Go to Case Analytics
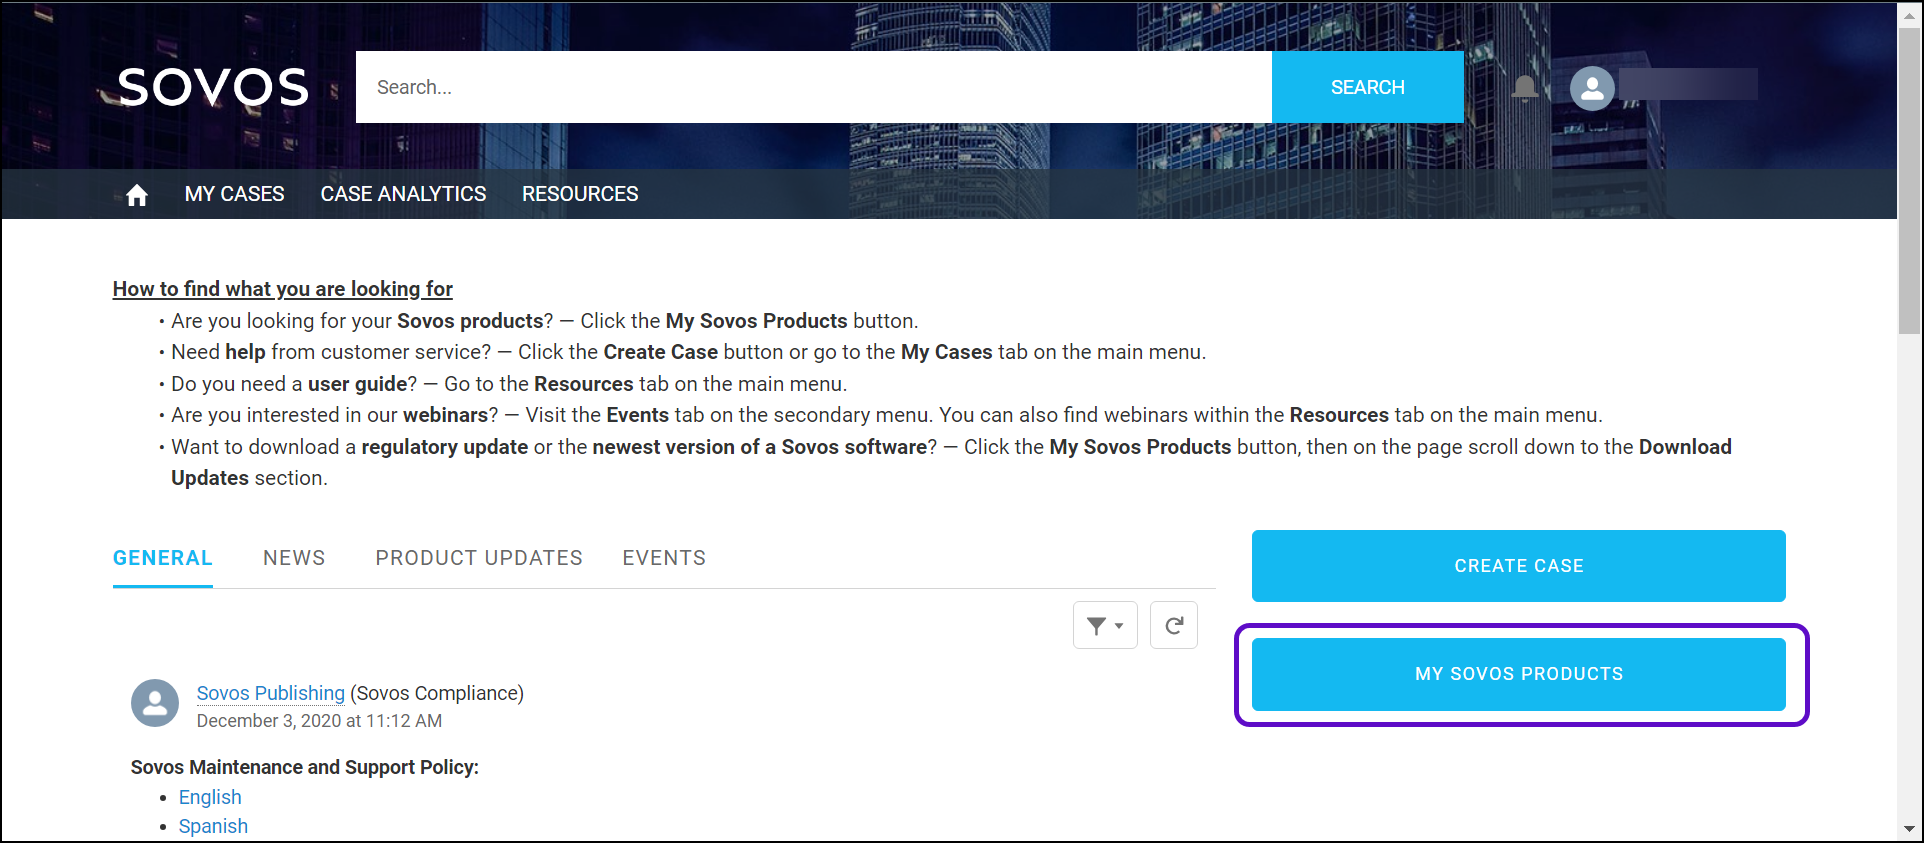1924x843 pixels. (403, 194)
